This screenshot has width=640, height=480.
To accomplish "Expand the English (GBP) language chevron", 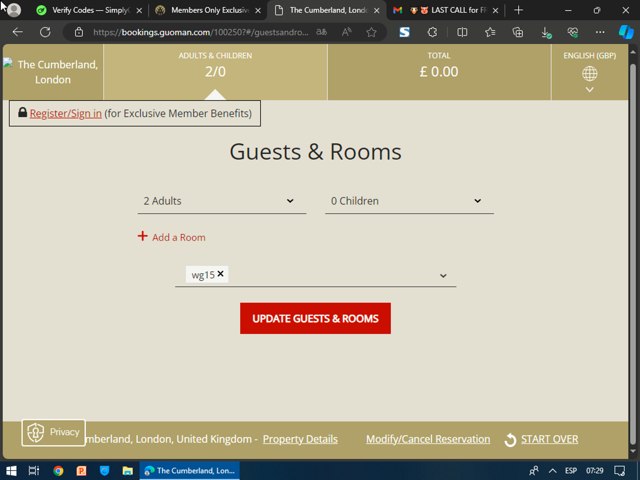I will 589,89.
